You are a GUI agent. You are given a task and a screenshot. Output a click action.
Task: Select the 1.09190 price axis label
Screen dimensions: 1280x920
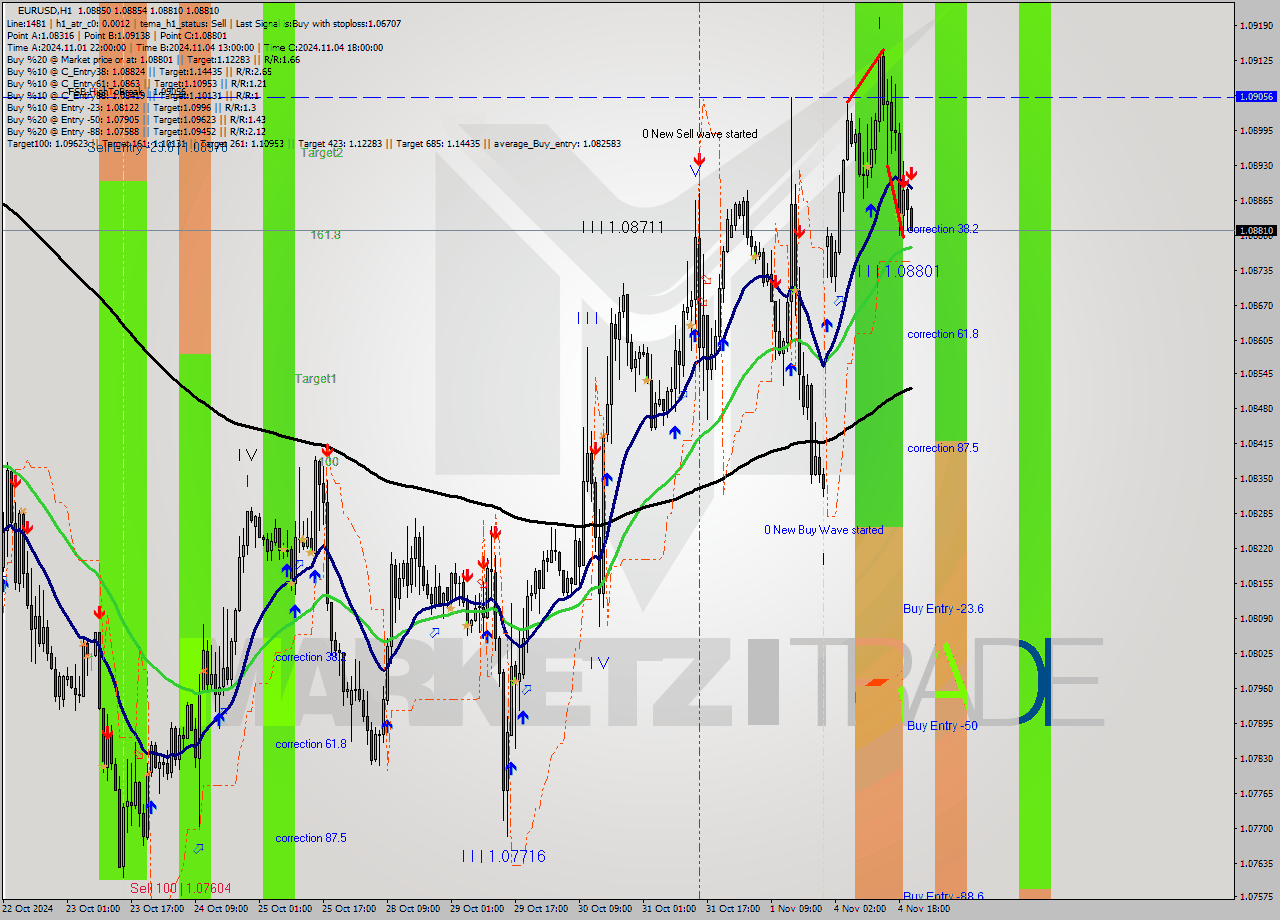pyautogui.click(x=1256, y=25)
